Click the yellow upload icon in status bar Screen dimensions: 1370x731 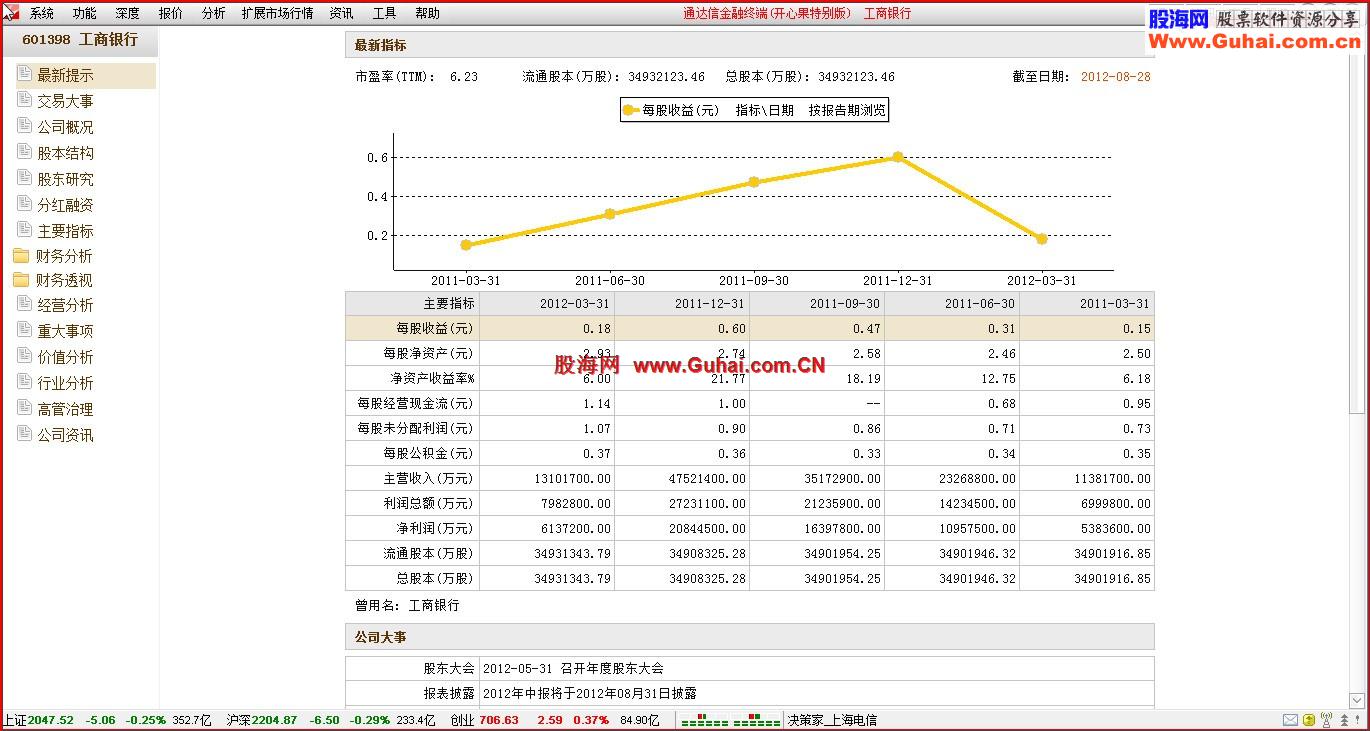(x=1309, y=720)
